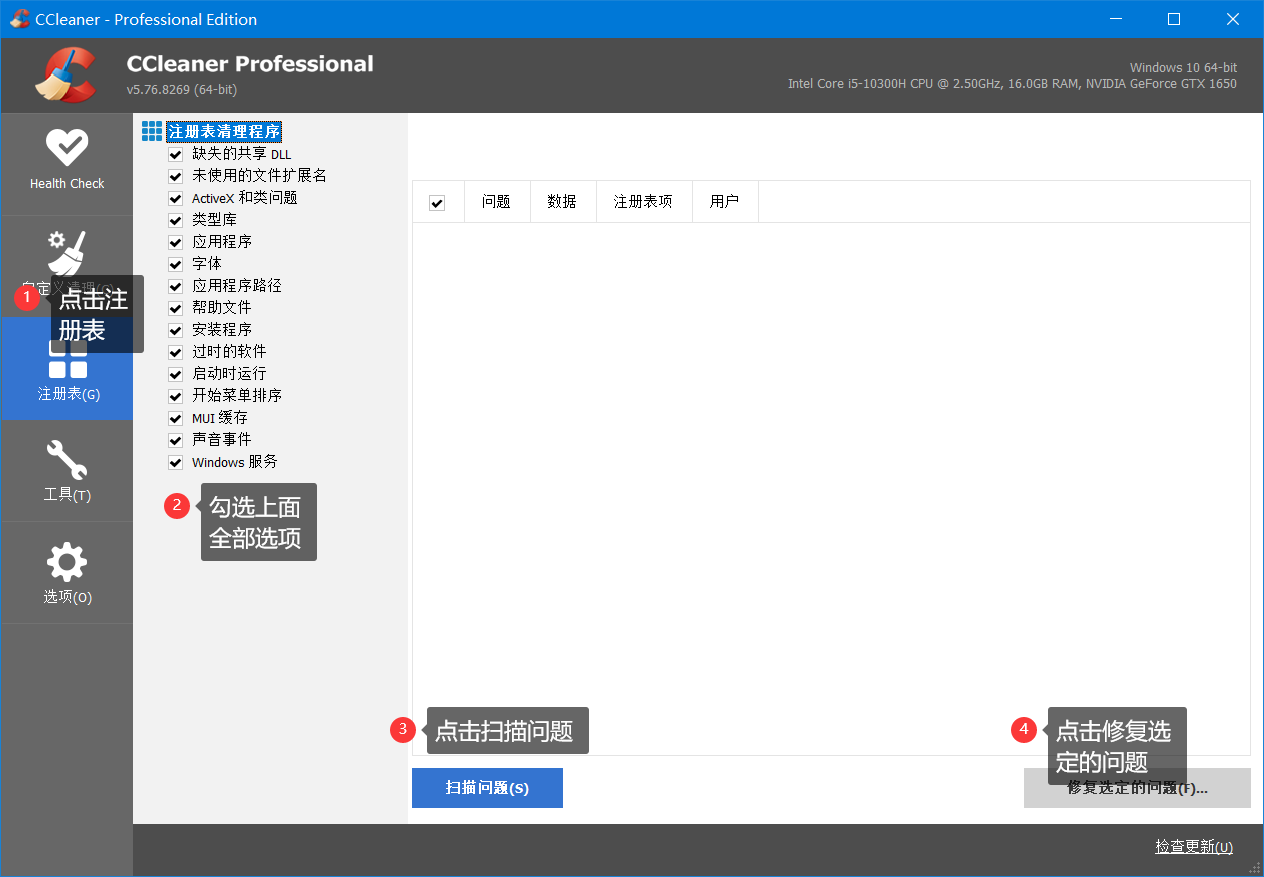Toggle the 声音事件 checkbox
This screenshot has width=1264, height=877.
click(x=176, y=440)
